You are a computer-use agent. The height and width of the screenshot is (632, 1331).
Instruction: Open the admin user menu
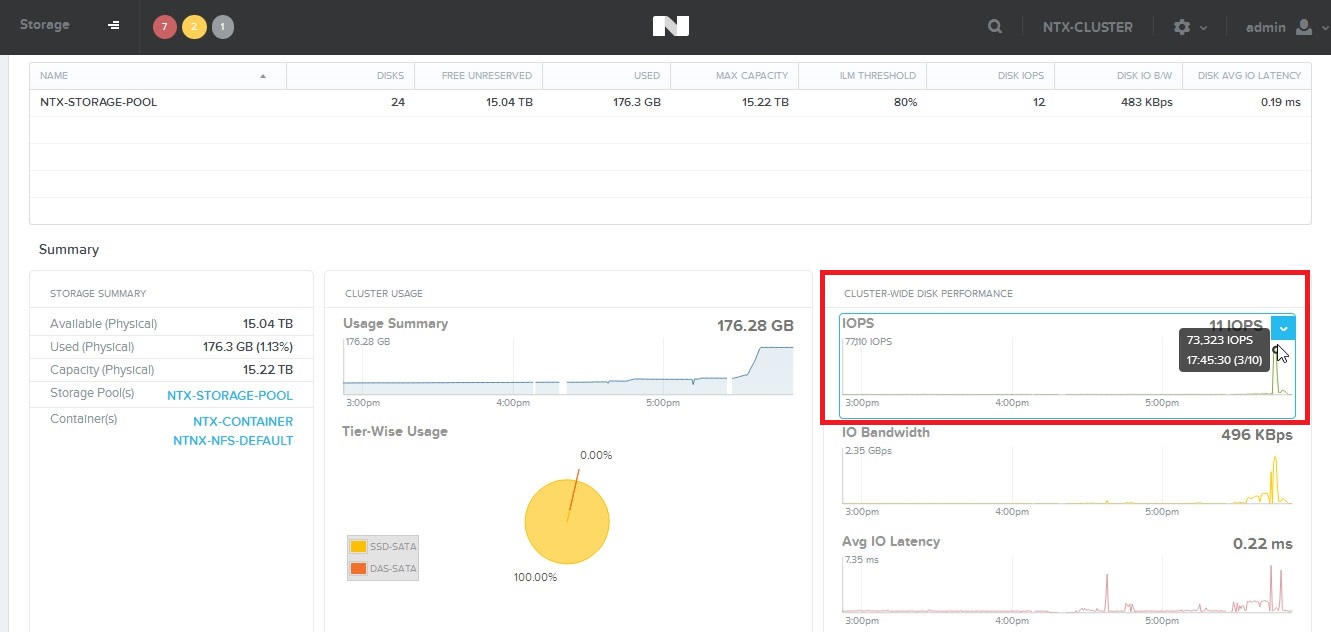(x=1279, y=27)
